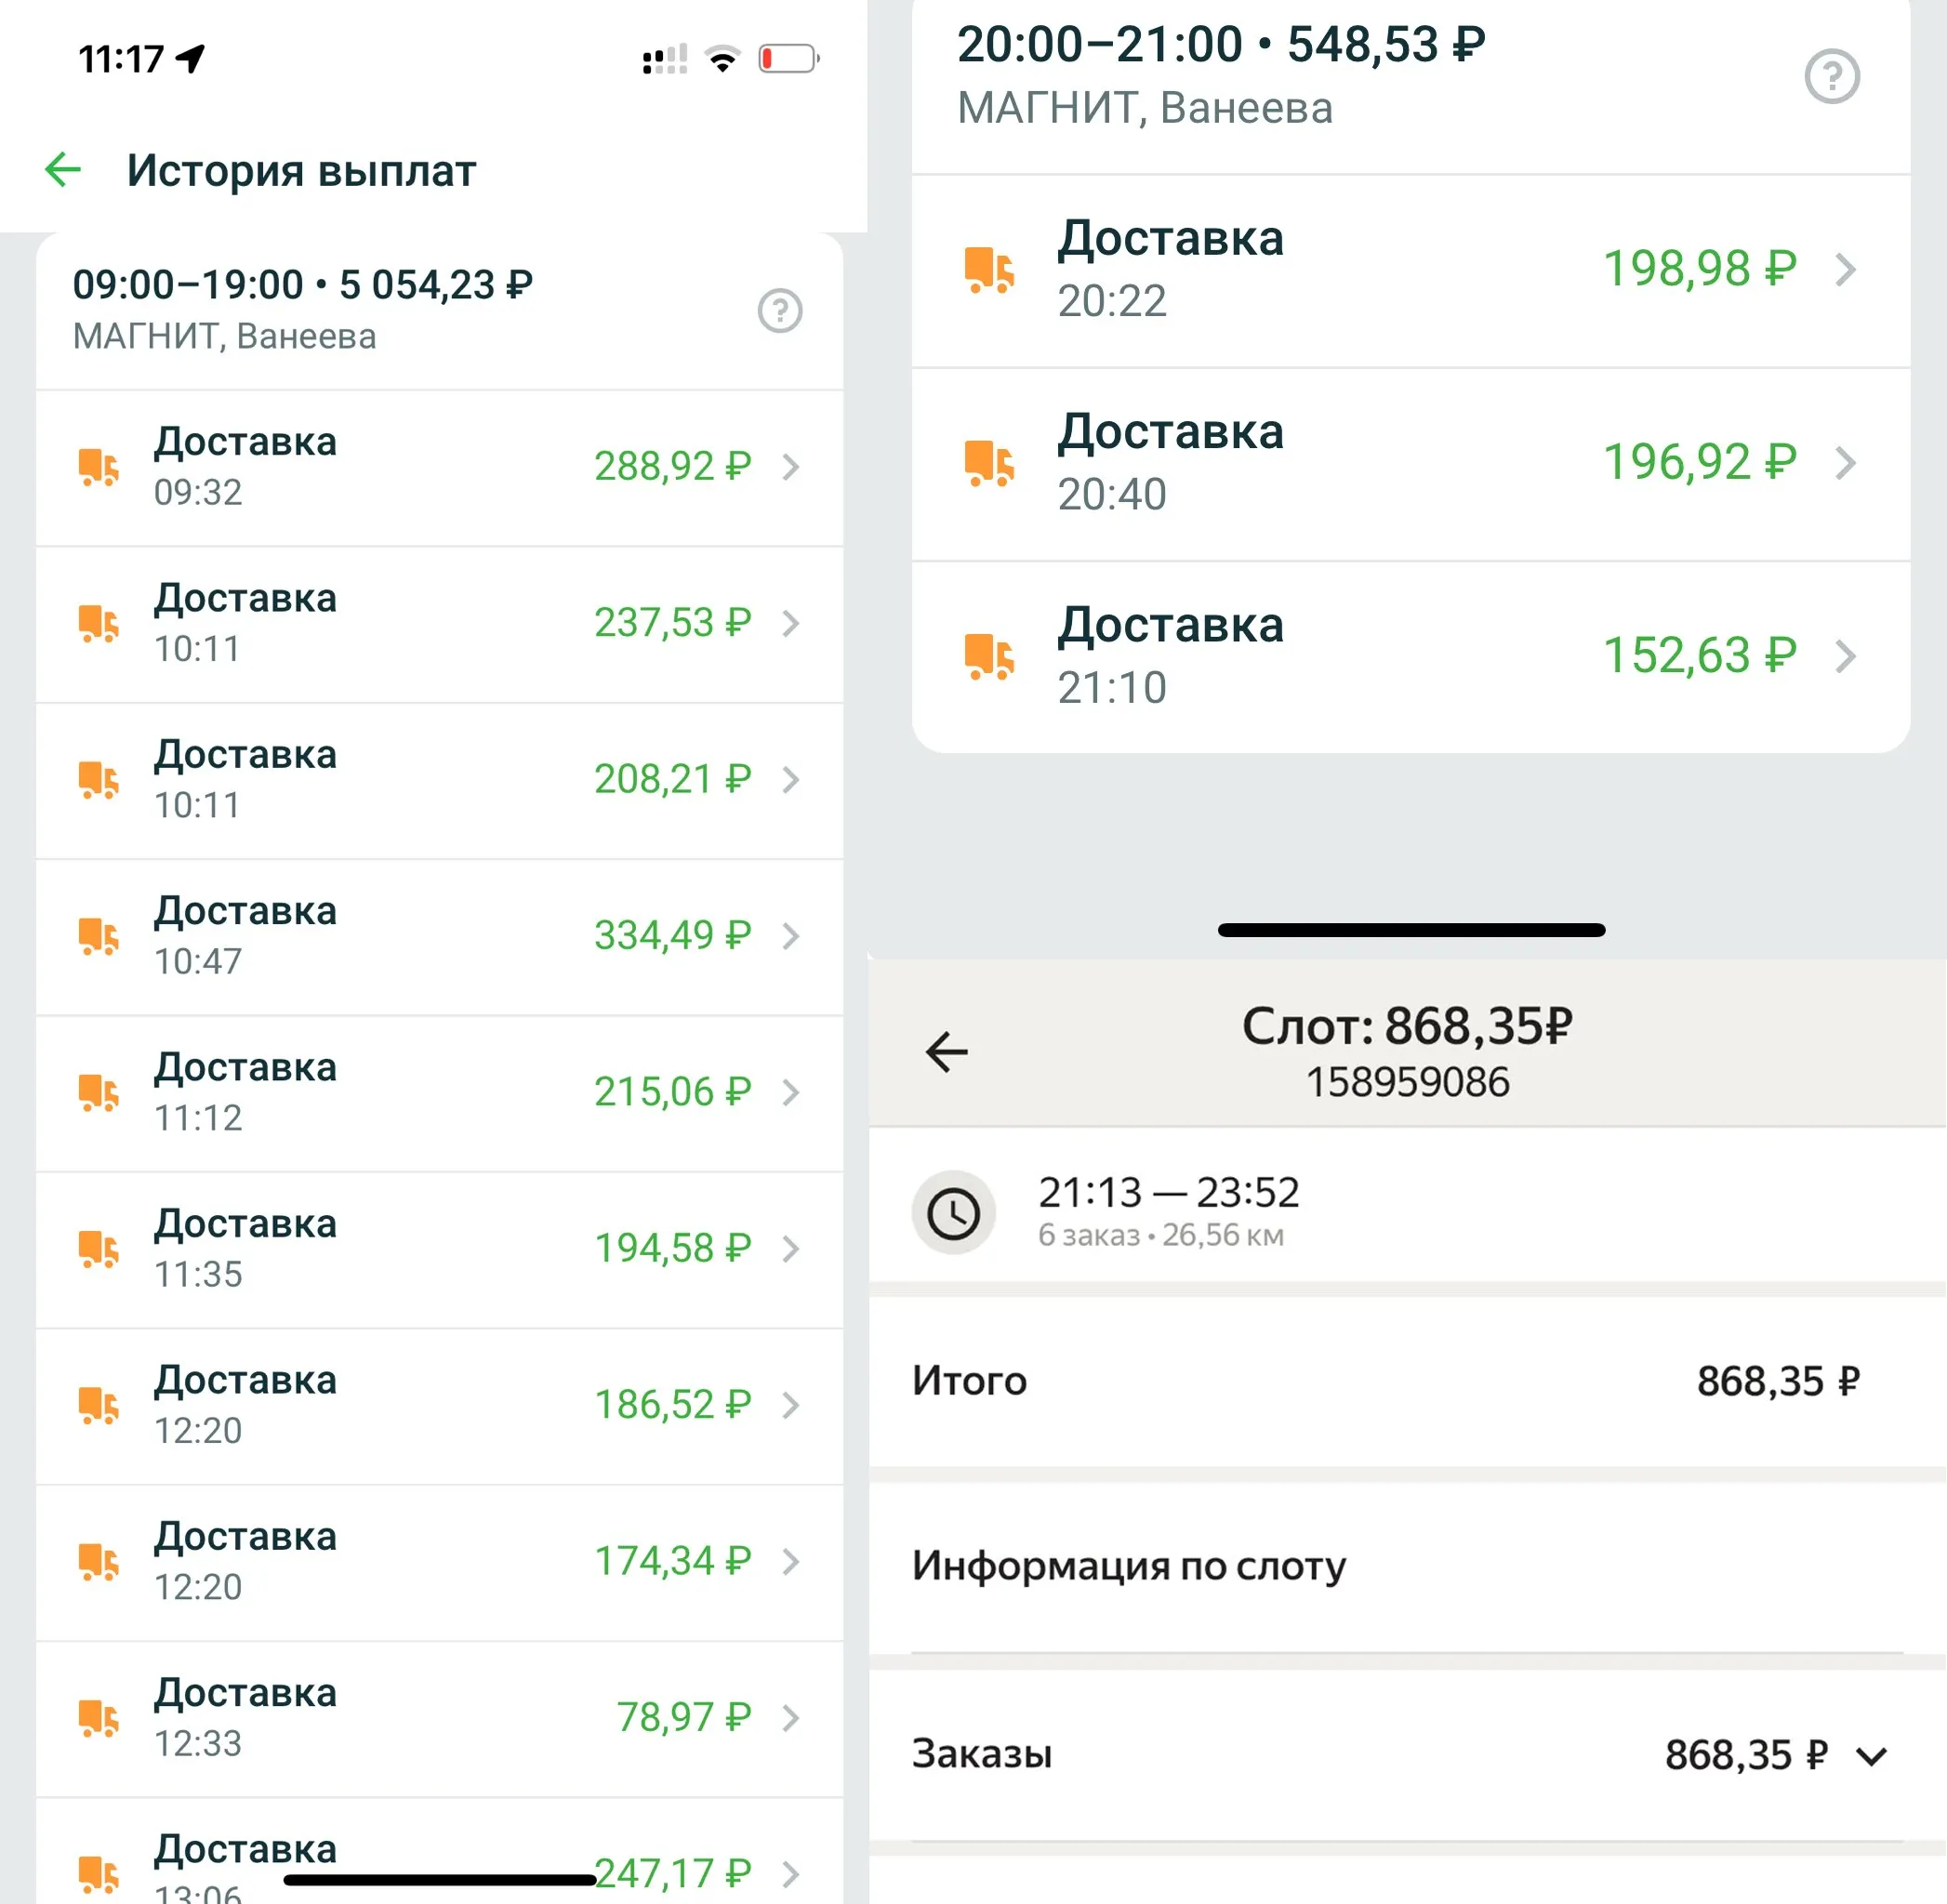Screen dimensions: 1947x1904
Task: Tap help icon for 09:00–19:00 slot
Action: pyautogui.click(x=779, y=311)
